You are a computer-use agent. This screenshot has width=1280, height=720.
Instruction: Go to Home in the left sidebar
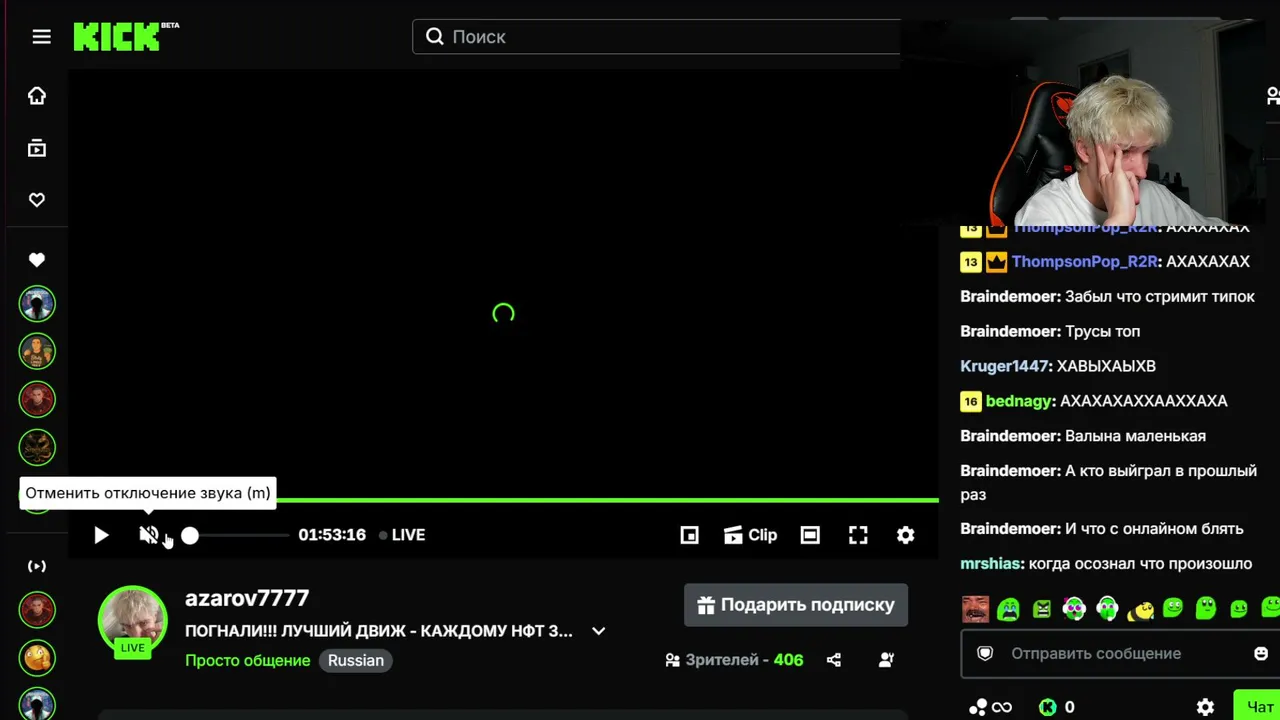37,96
